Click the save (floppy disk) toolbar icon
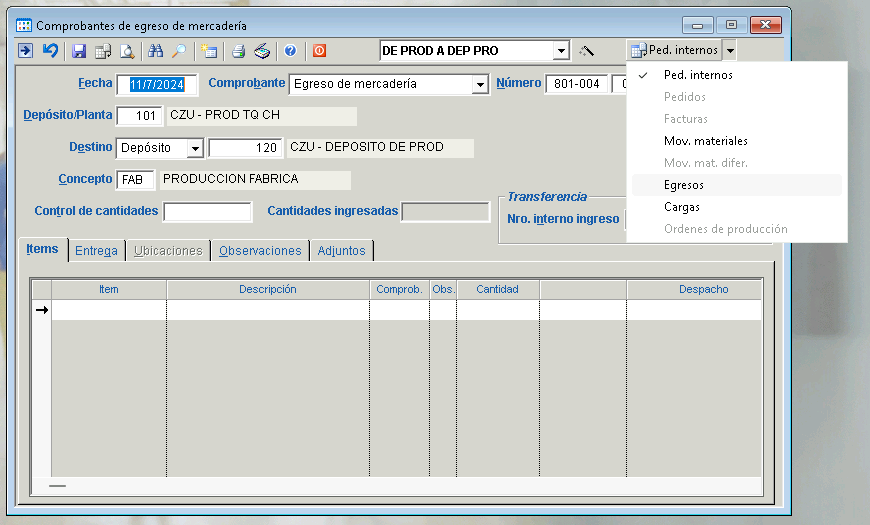 (x=79, y=51)
